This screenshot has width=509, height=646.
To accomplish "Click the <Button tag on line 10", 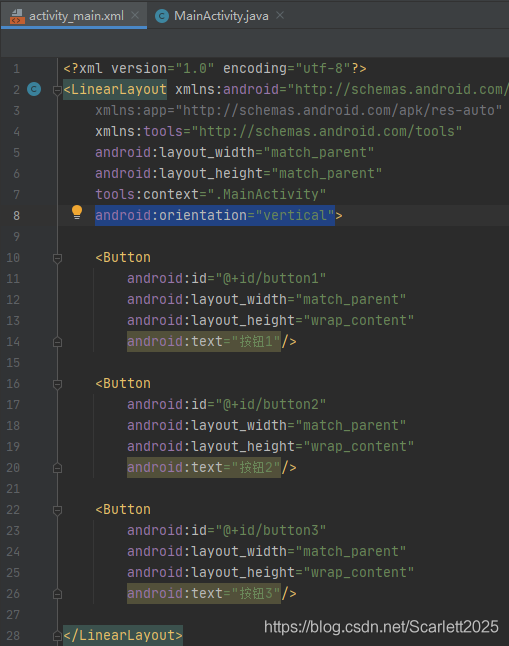I will pyautogui.click(x=123, y=257).
